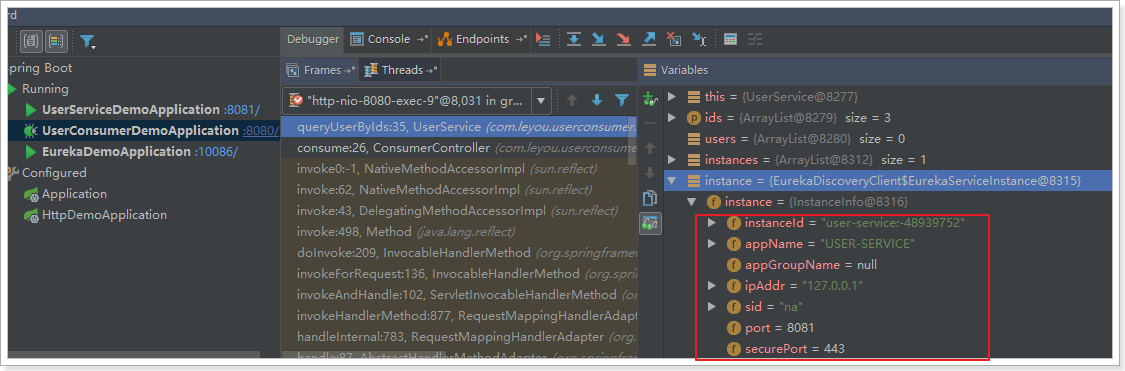Click the funnel filter icon in services toolbar

88,42
